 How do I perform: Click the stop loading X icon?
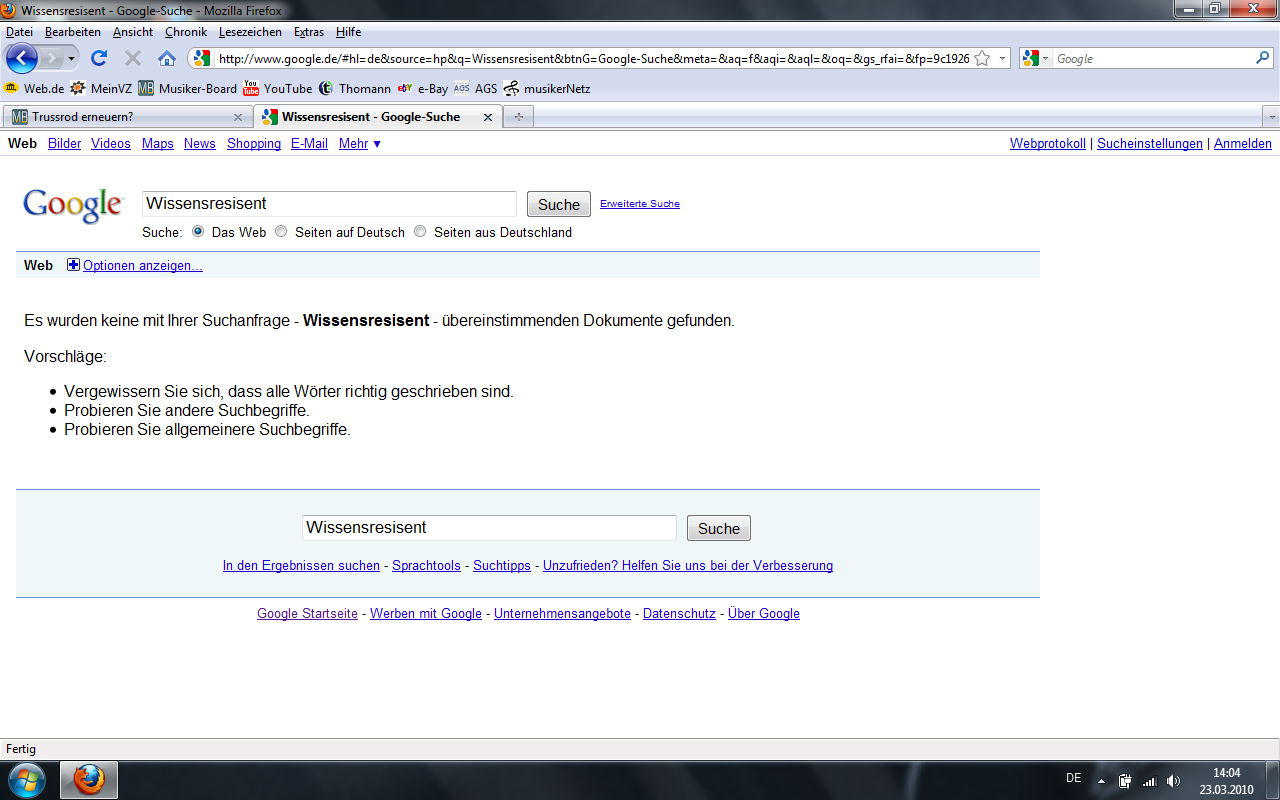tap(132, 58)
